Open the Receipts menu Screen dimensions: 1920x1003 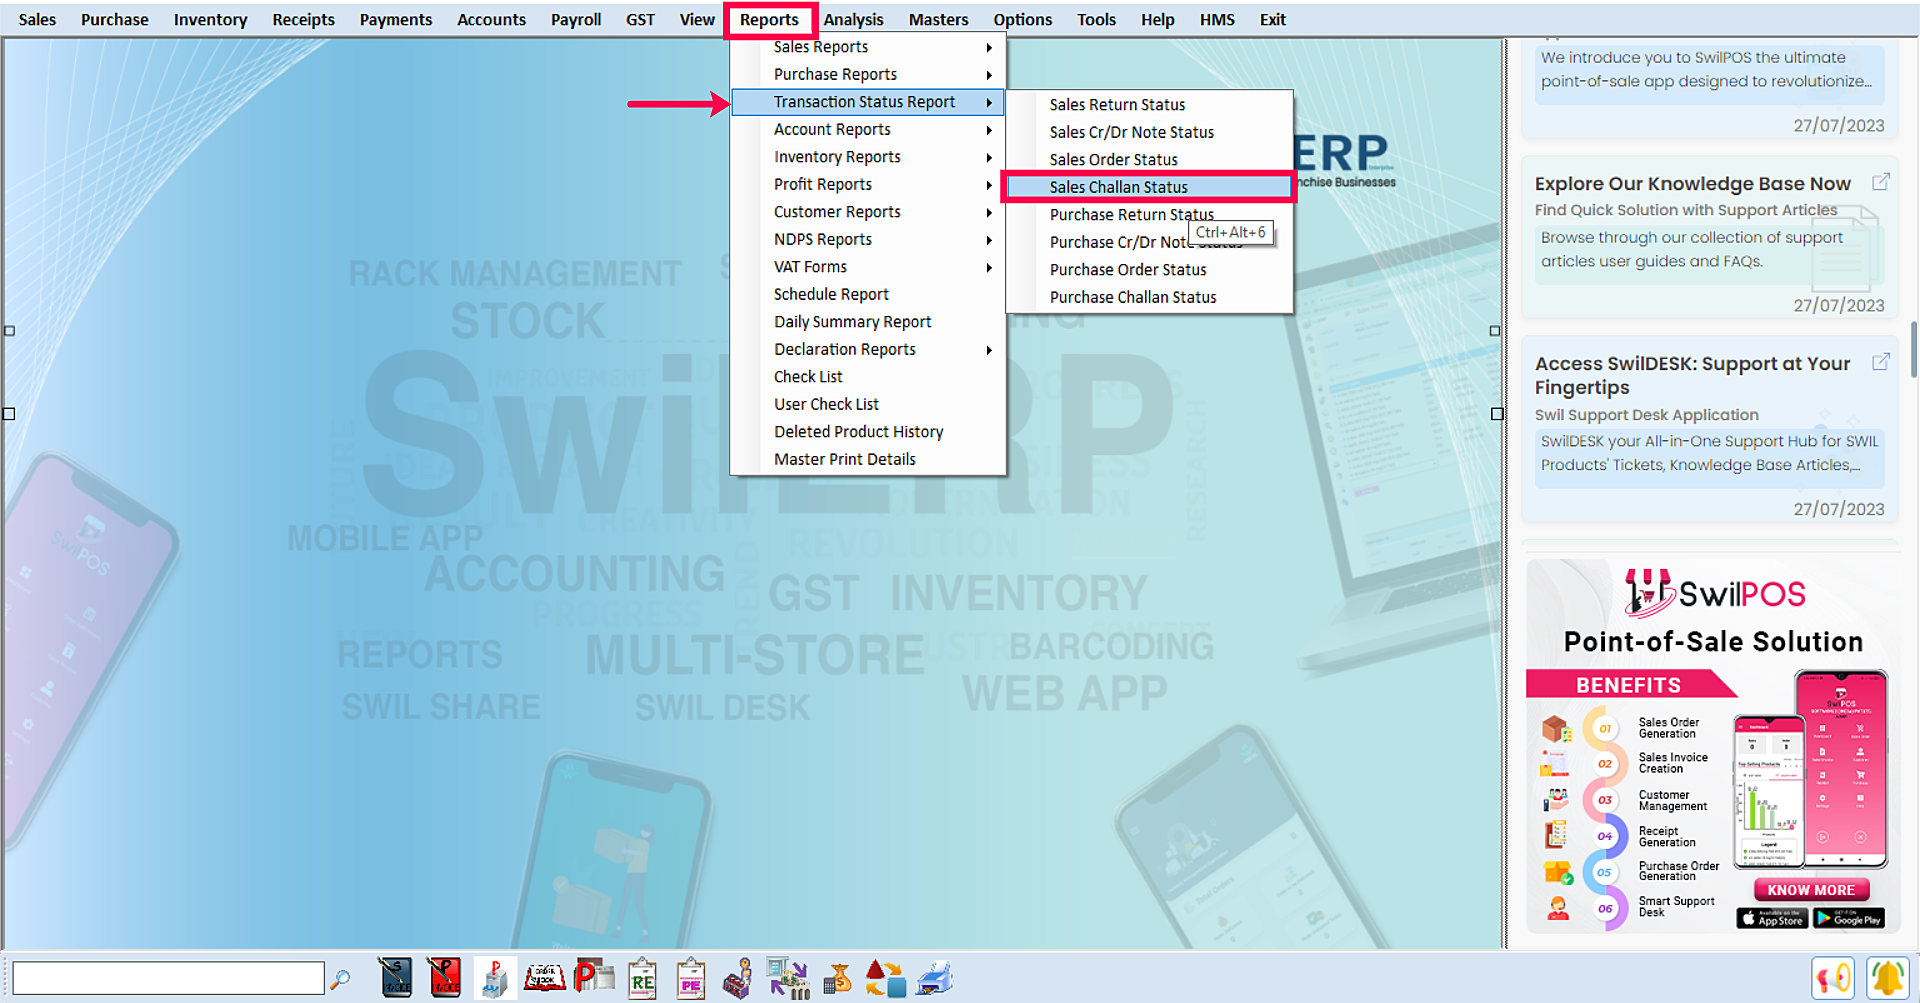[x=303, y=19]
